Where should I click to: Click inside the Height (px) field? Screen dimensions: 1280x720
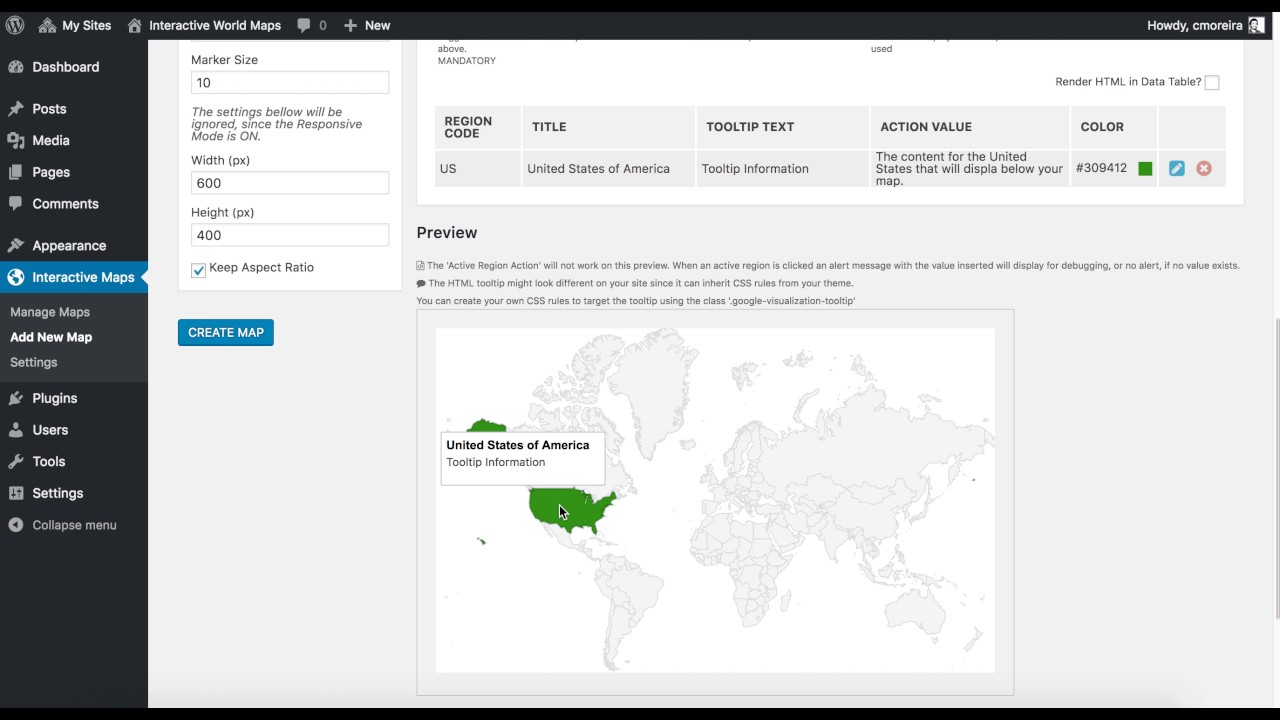coord(289,235)
